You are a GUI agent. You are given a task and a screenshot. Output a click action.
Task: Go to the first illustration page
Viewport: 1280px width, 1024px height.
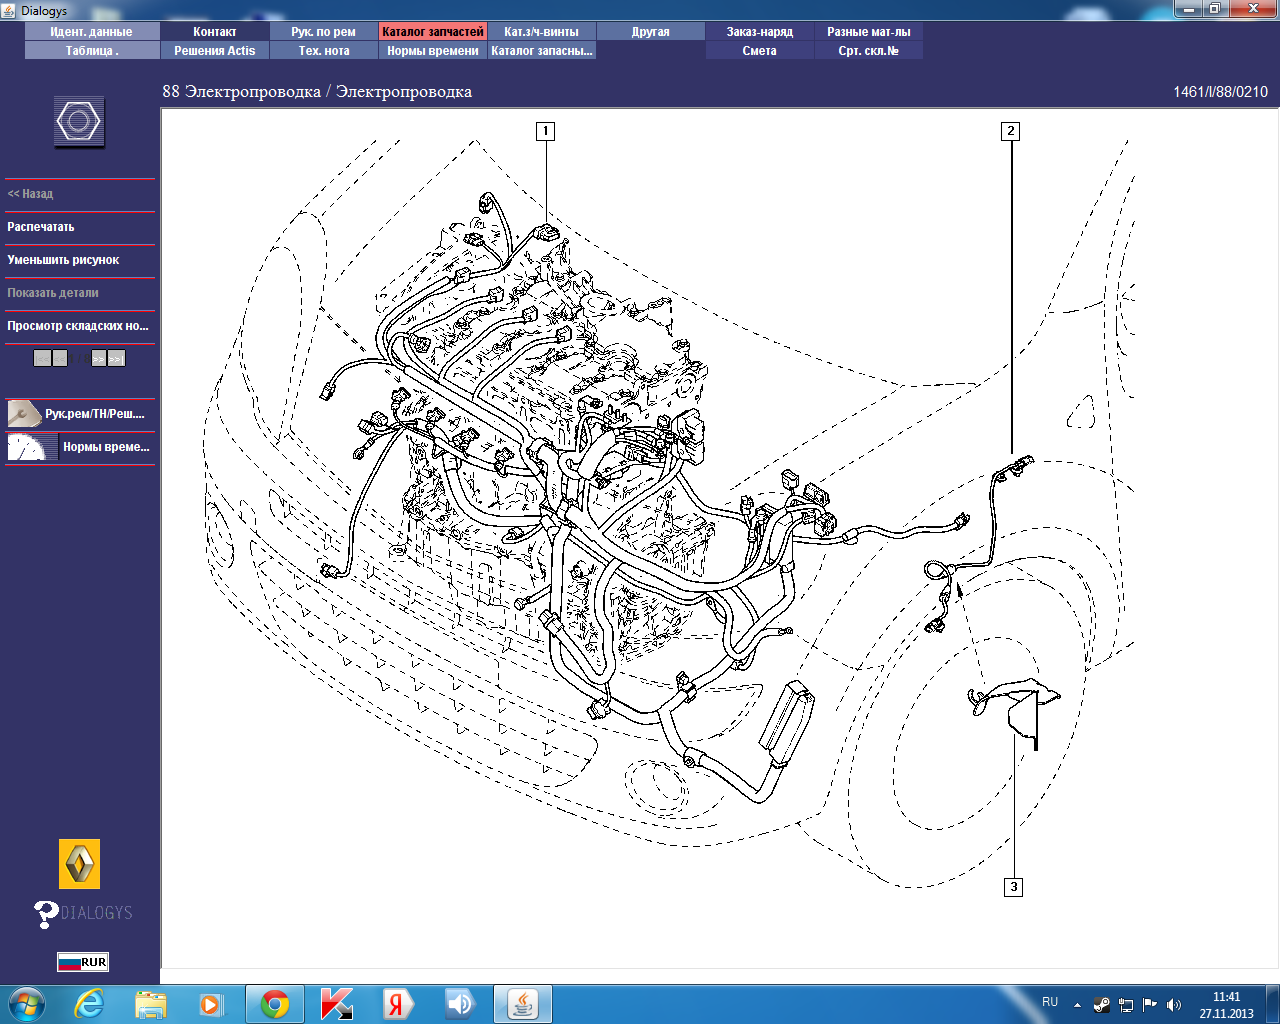click(42, 358)
